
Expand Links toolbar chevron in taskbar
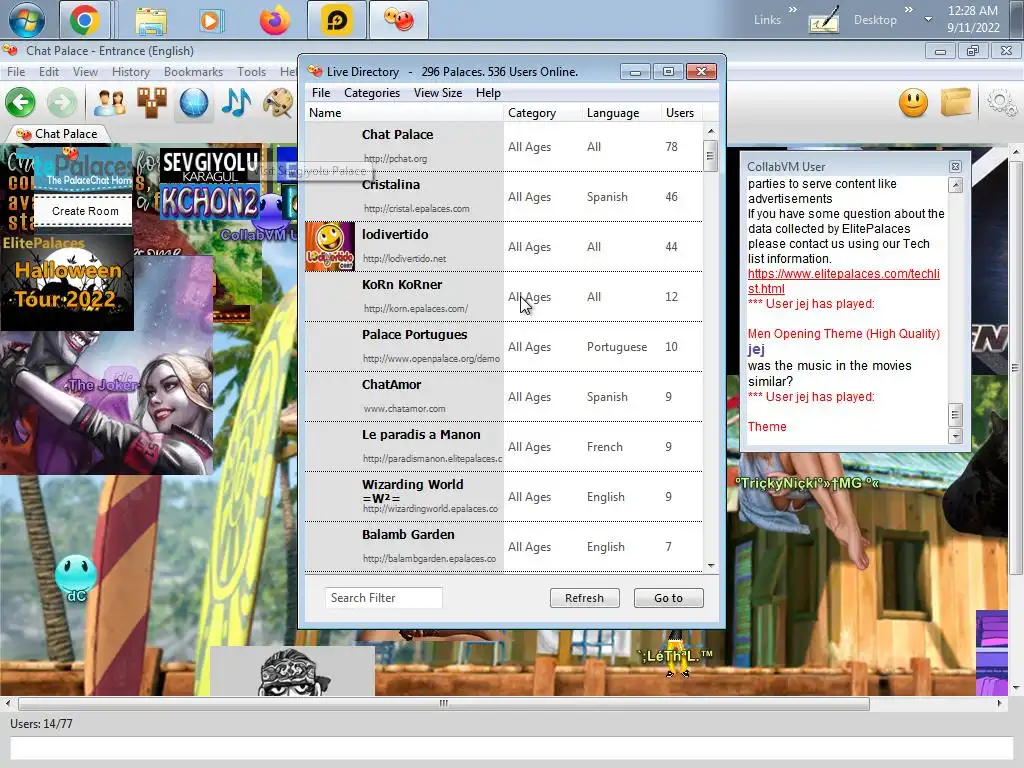click(792, 9)
